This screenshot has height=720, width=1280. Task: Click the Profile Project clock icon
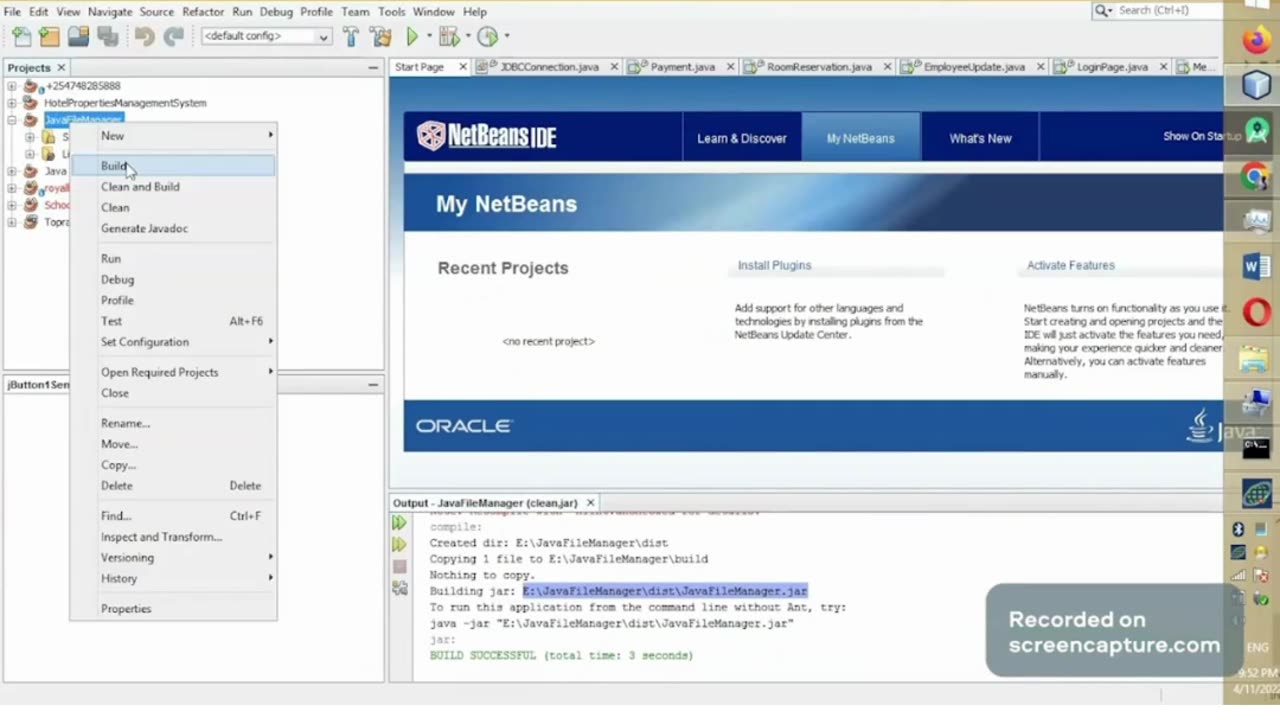[488, 37]
